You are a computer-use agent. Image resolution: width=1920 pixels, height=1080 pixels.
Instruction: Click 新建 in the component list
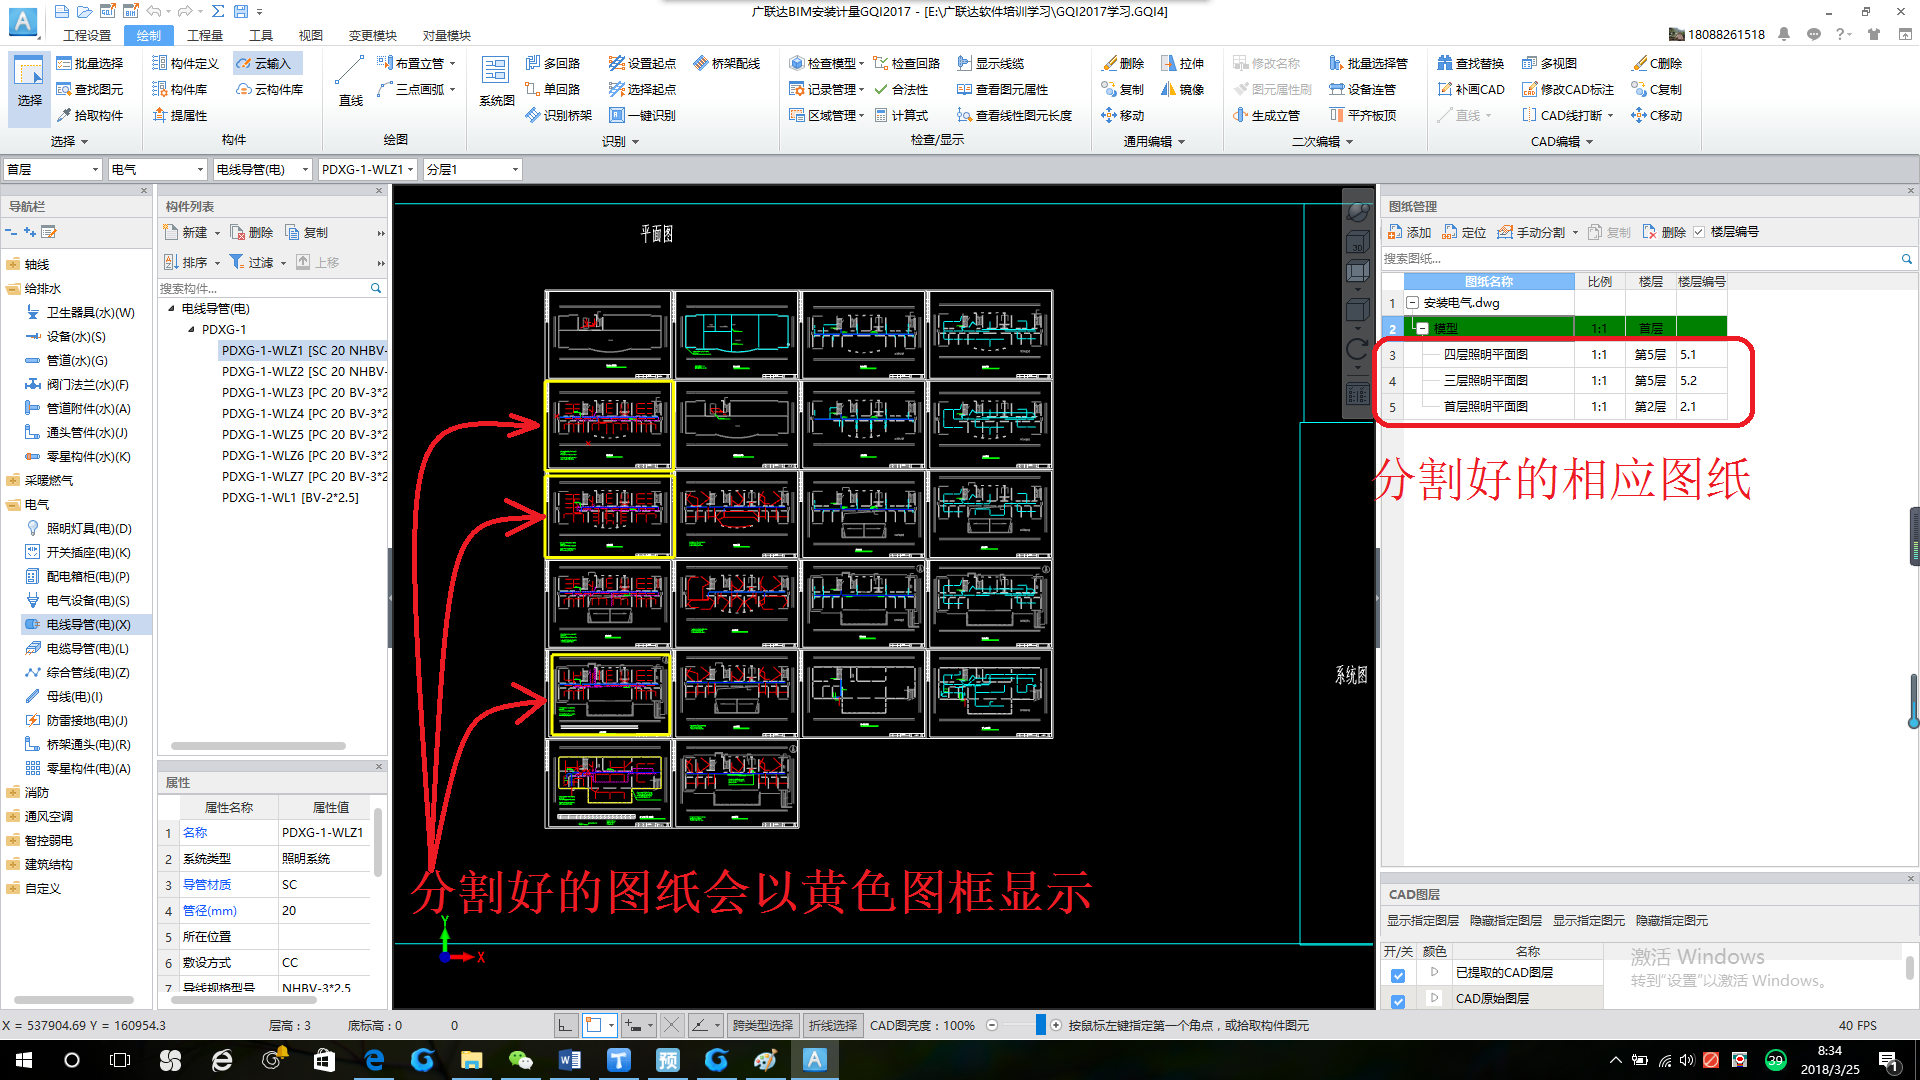[186, 232]
